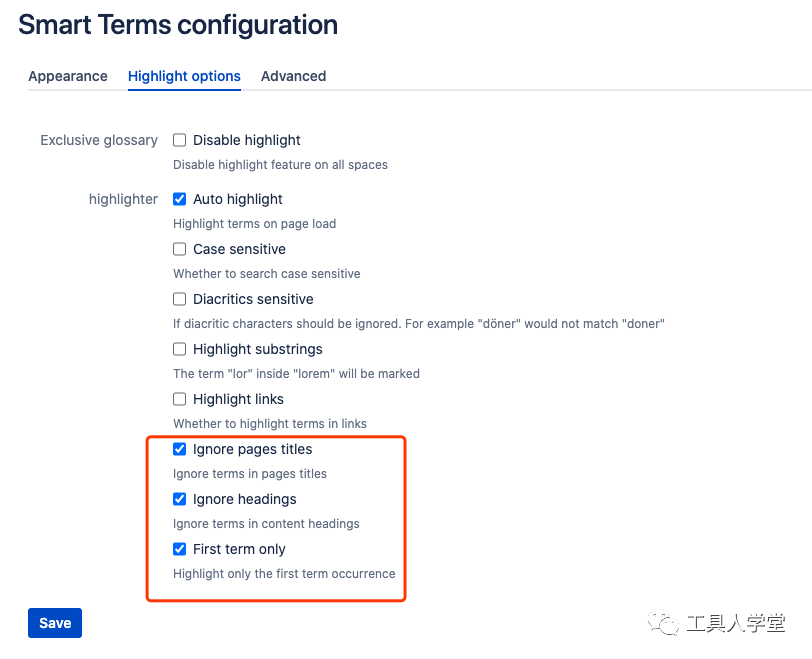The image size is (812, 659).
Task: Uncheck the Auto highlight checkbox
Action: coord(180,199)
